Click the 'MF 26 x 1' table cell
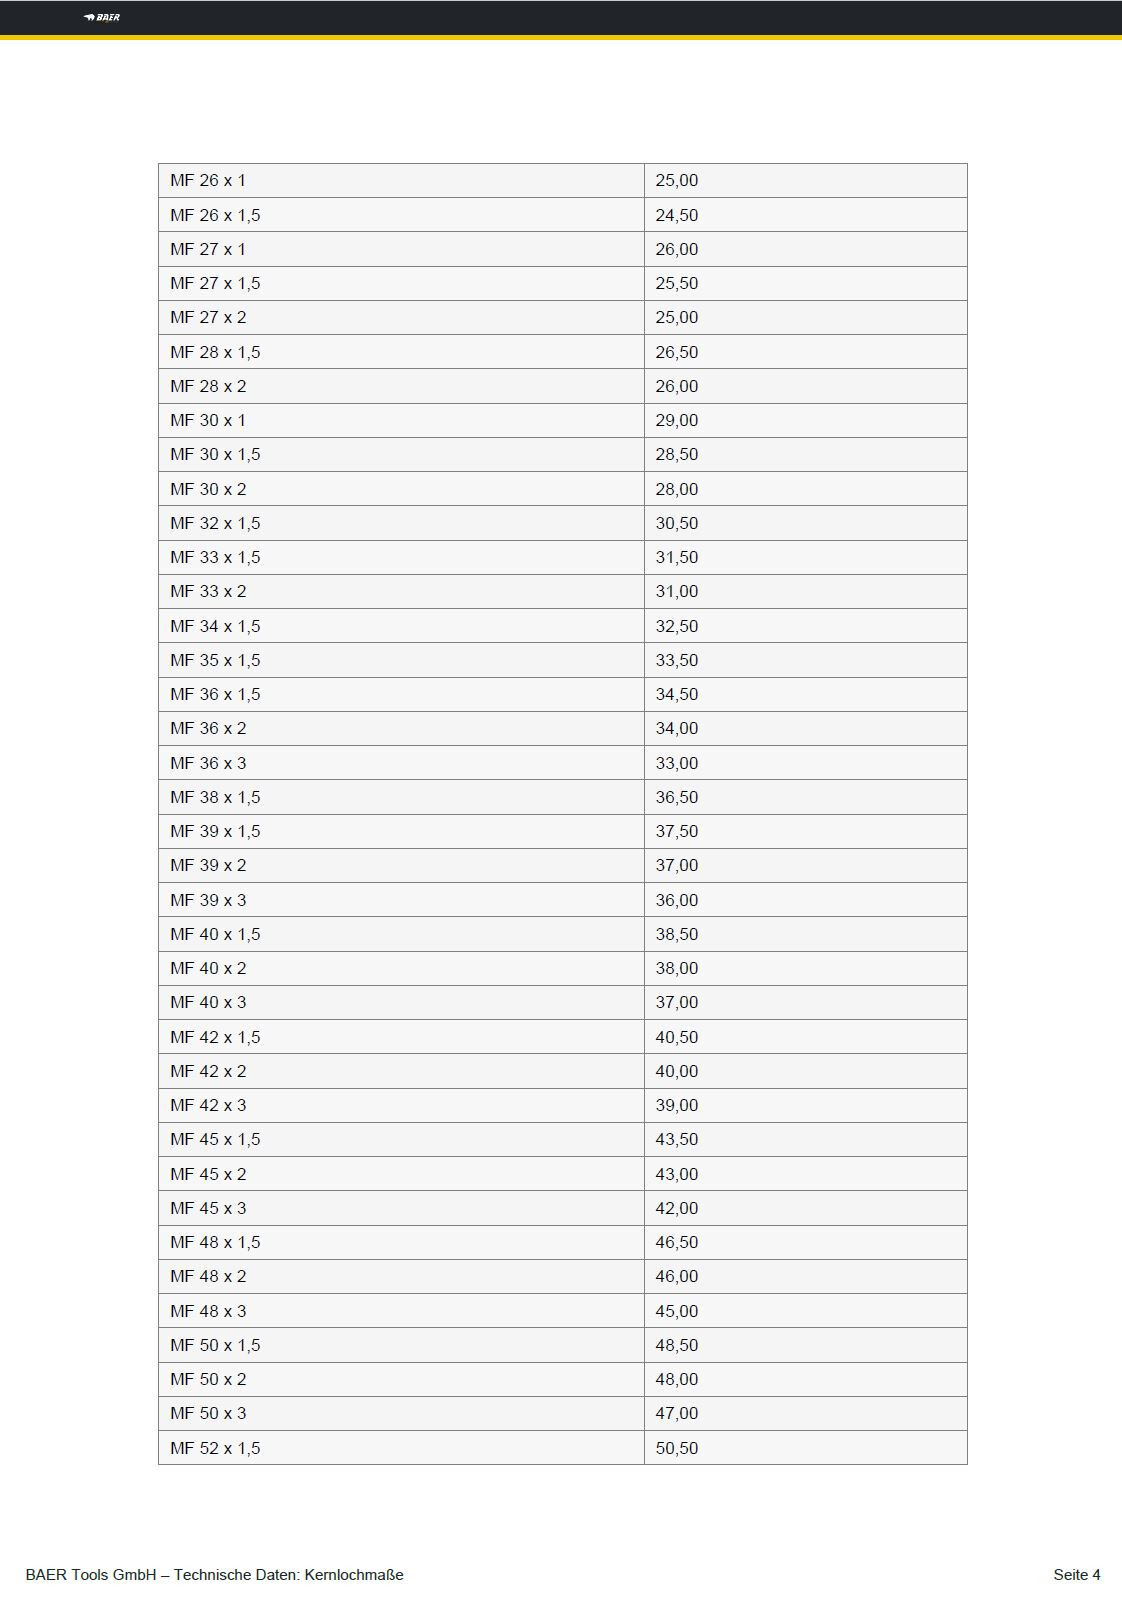The width and height of the screenshot is (1122, 1599). 208,181
